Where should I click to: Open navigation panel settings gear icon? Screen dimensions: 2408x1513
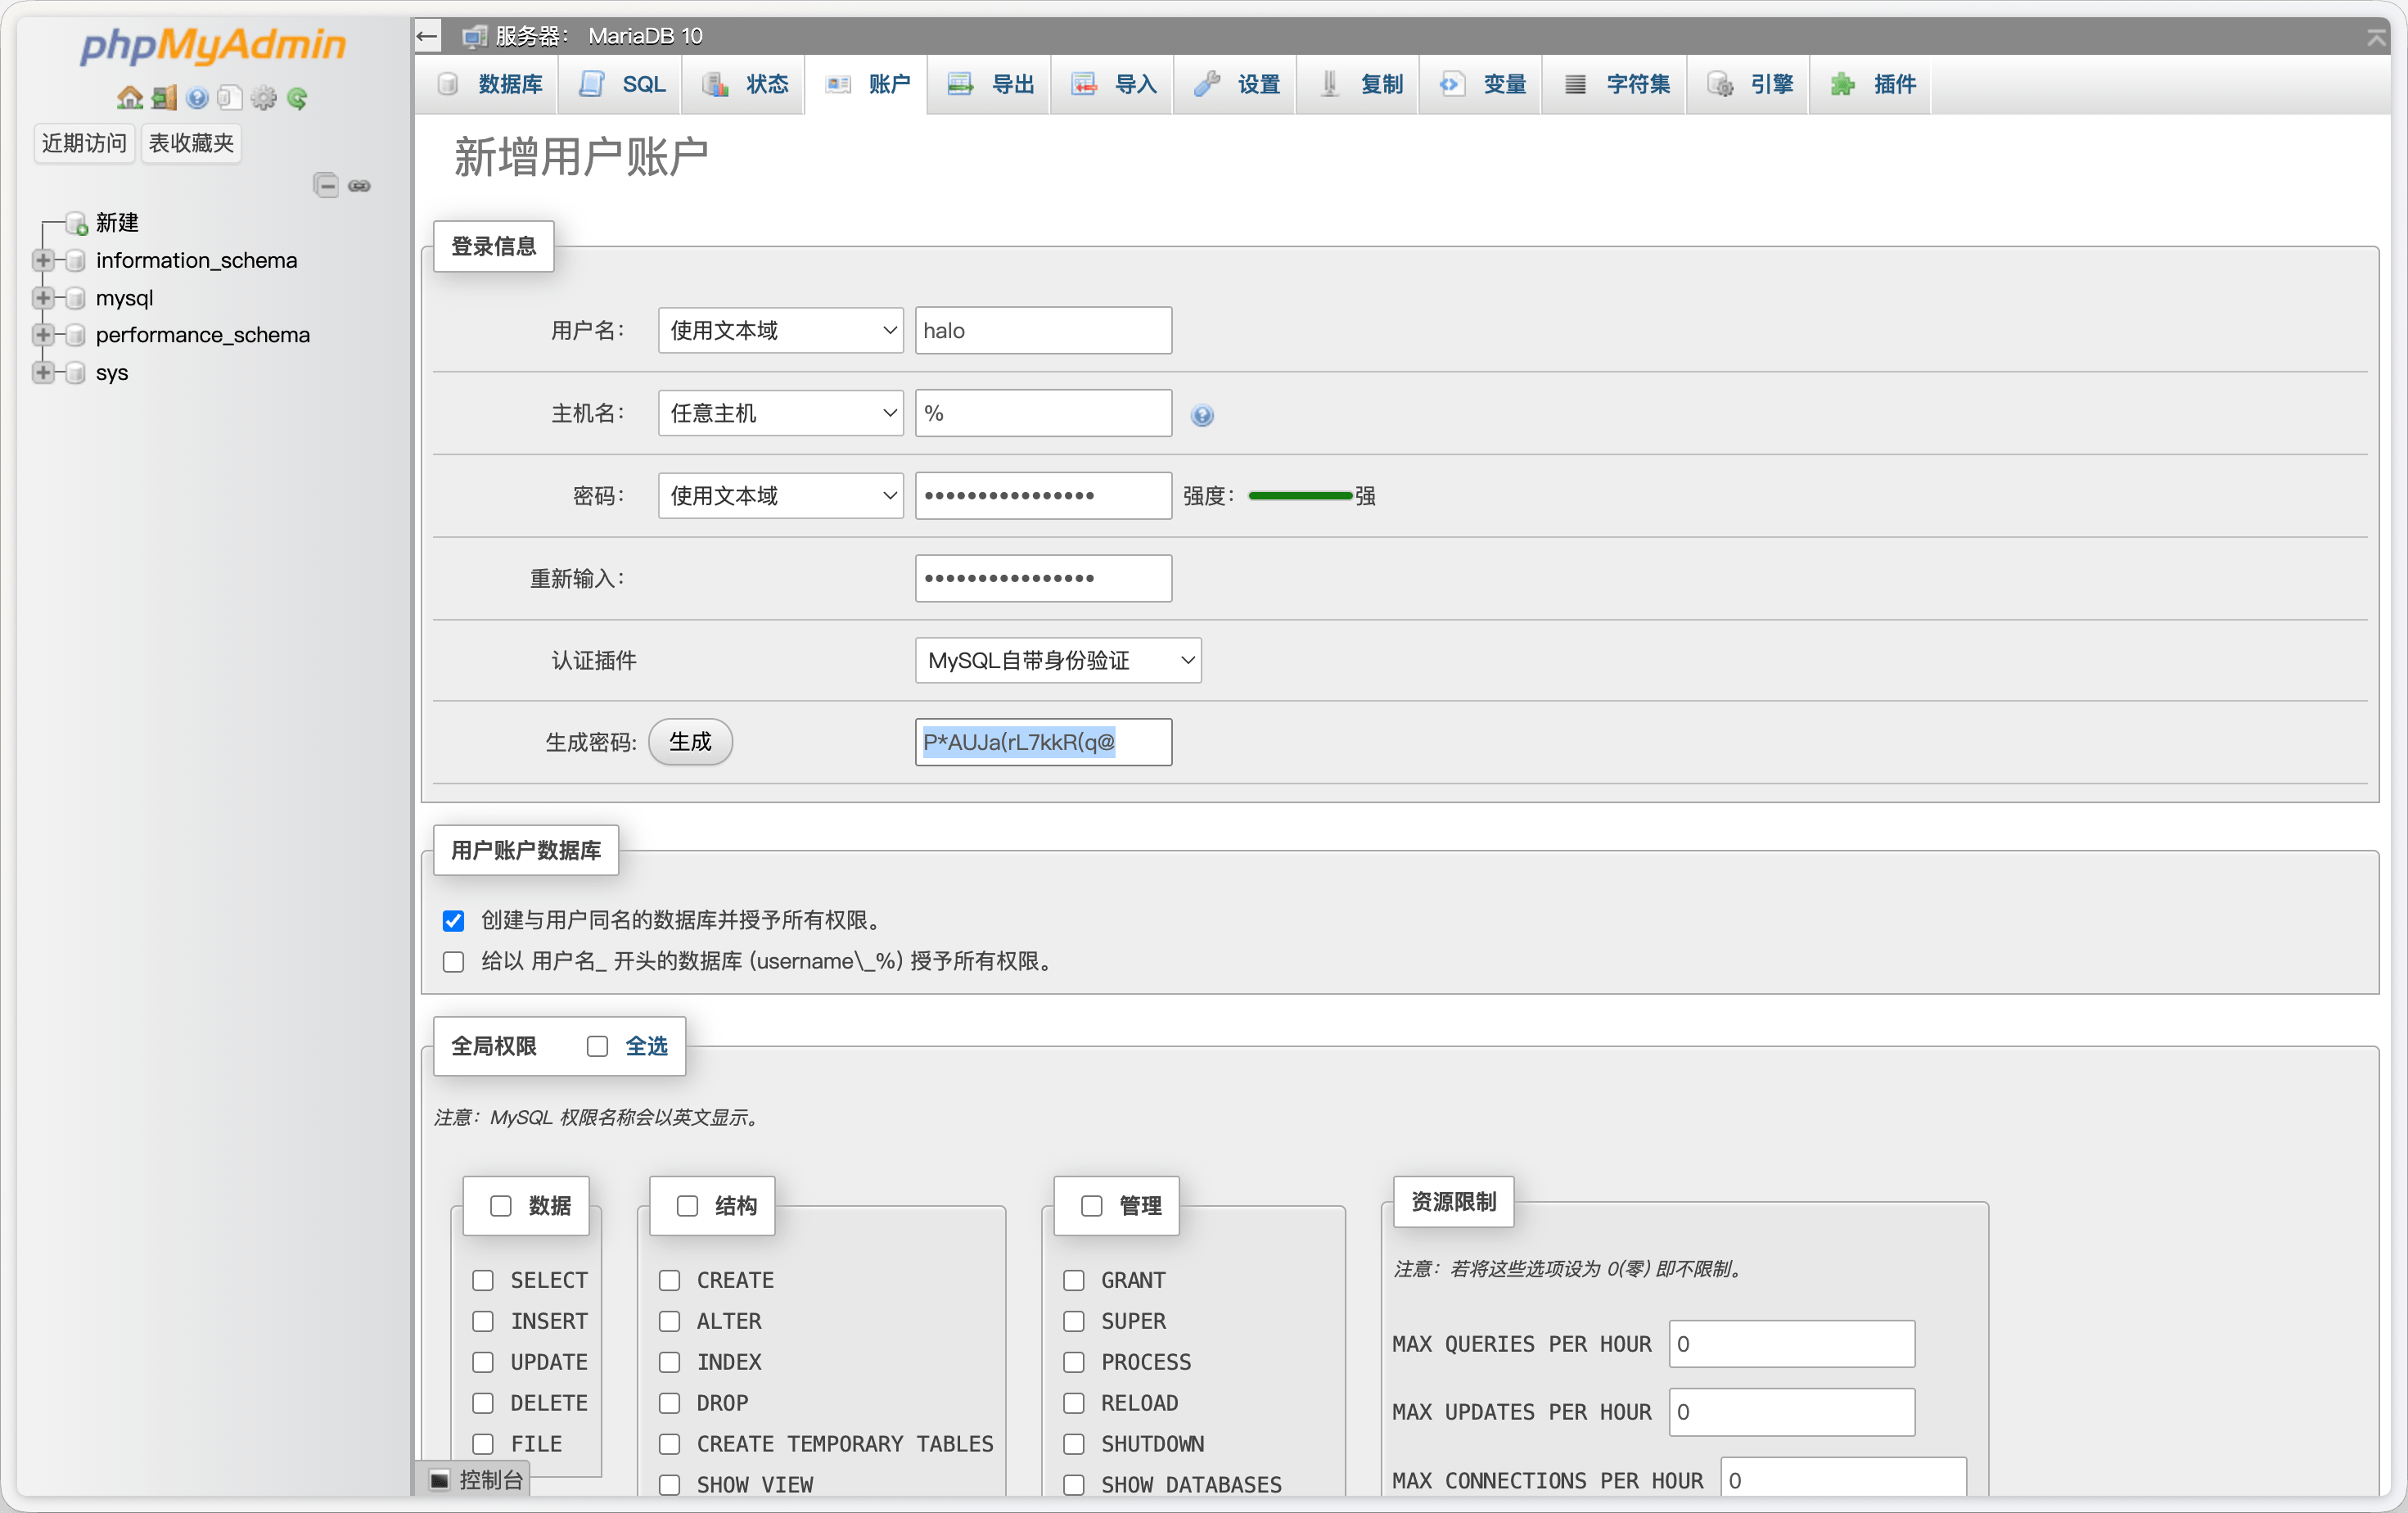point(264,98)
